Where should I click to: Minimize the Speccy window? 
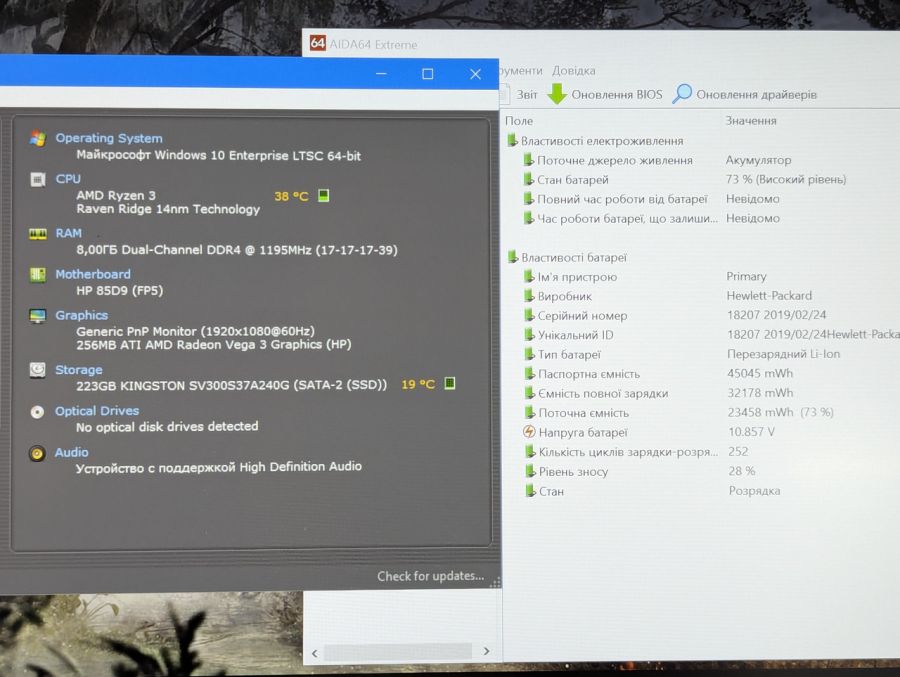[x=381, y=73]
